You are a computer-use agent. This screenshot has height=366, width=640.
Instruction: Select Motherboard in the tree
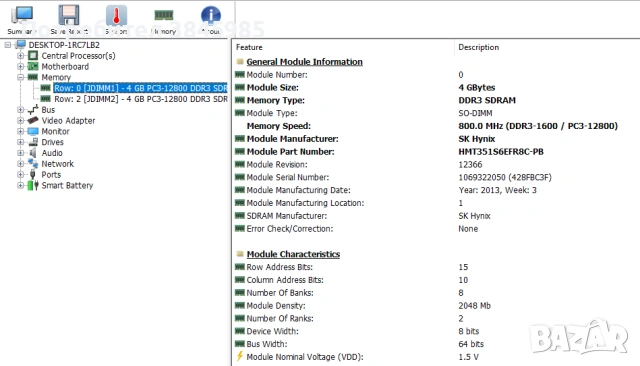(x=65, y=67)
